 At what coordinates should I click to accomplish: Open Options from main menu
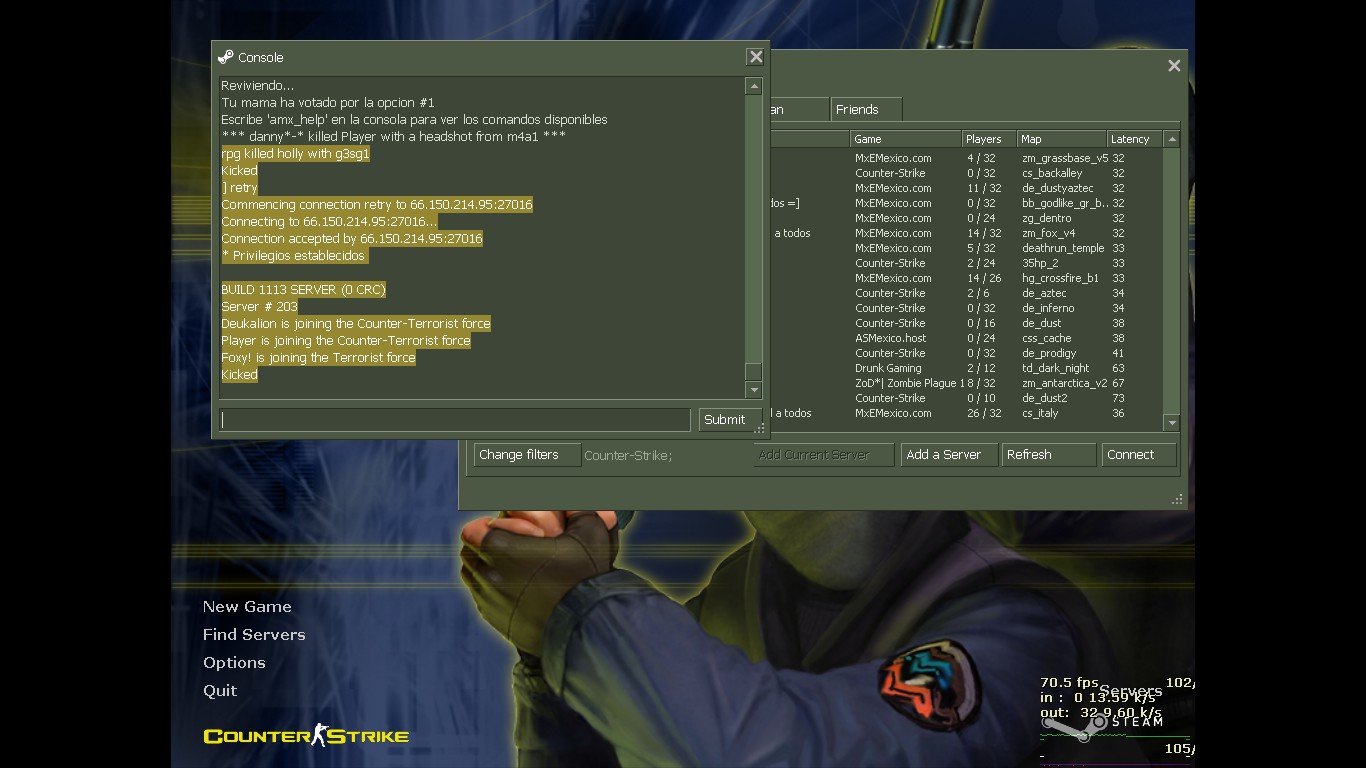pos(234,663)
